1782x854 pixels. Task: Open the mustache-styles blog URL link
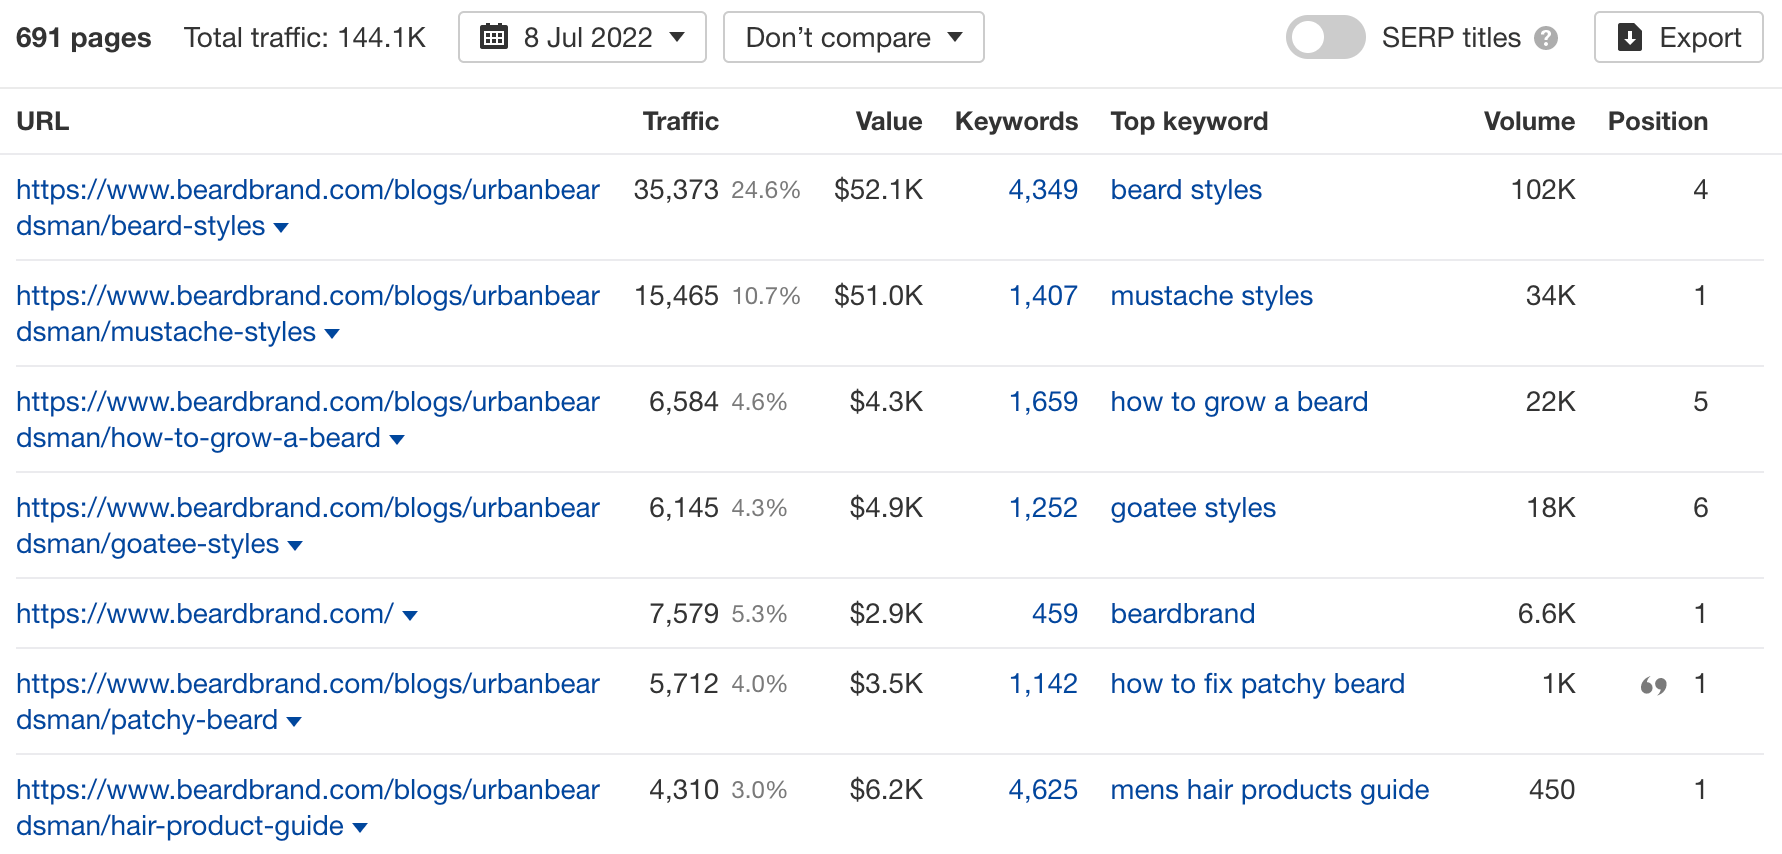coord(308,314)
